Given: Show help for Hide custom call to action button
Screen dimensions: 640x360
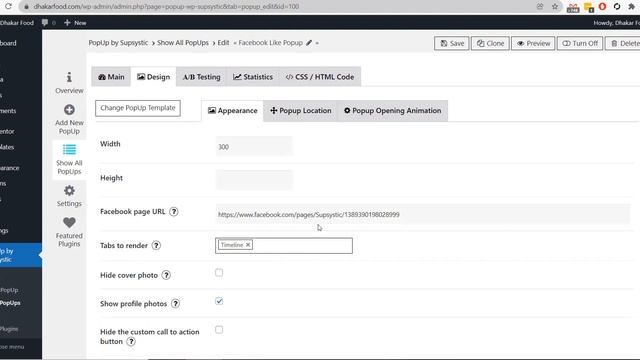Looking at the screenshot, I should coord(131,342).
